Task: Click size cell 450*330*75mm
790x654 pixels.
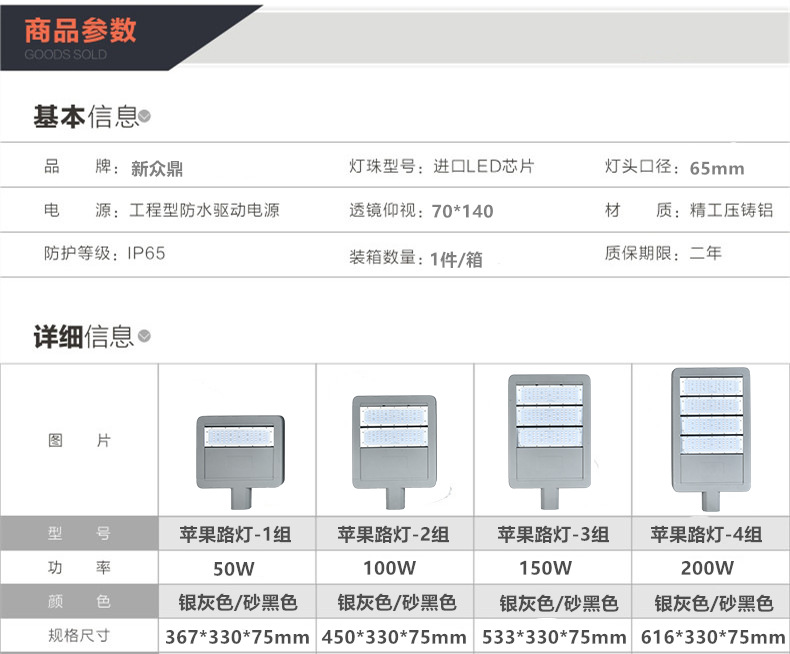Action: [x=394, y=637]
